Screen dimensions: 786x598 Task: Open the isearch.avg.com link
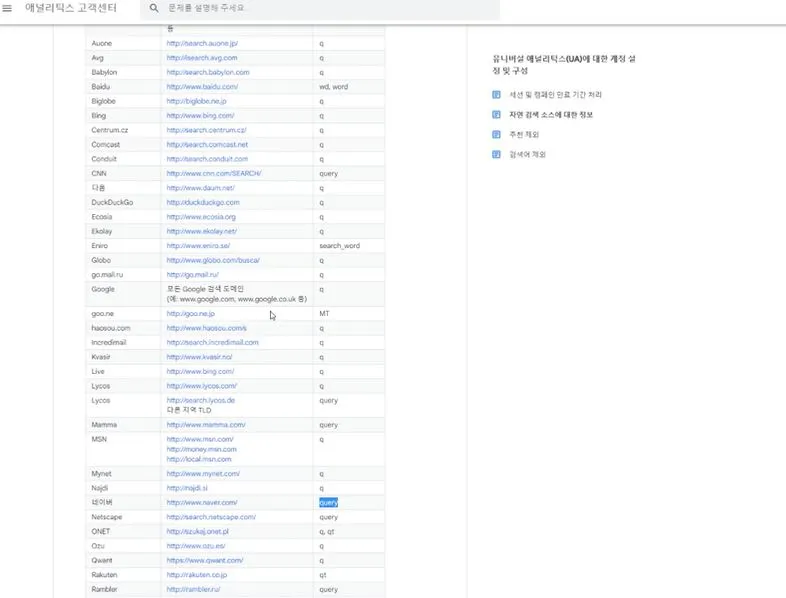202,58
